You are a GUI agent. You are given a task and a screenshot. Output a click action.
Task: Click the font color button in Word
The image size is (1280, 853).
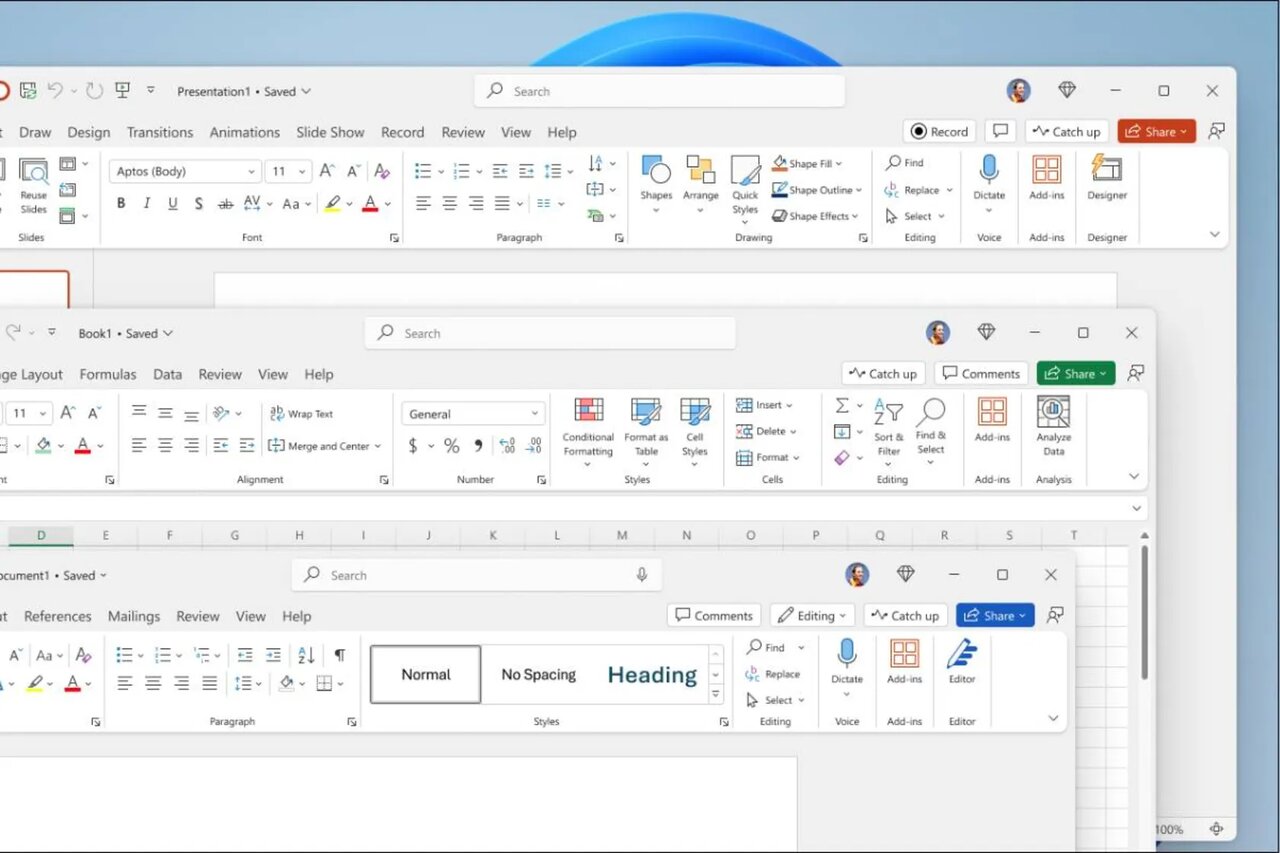tap(72, 684)
